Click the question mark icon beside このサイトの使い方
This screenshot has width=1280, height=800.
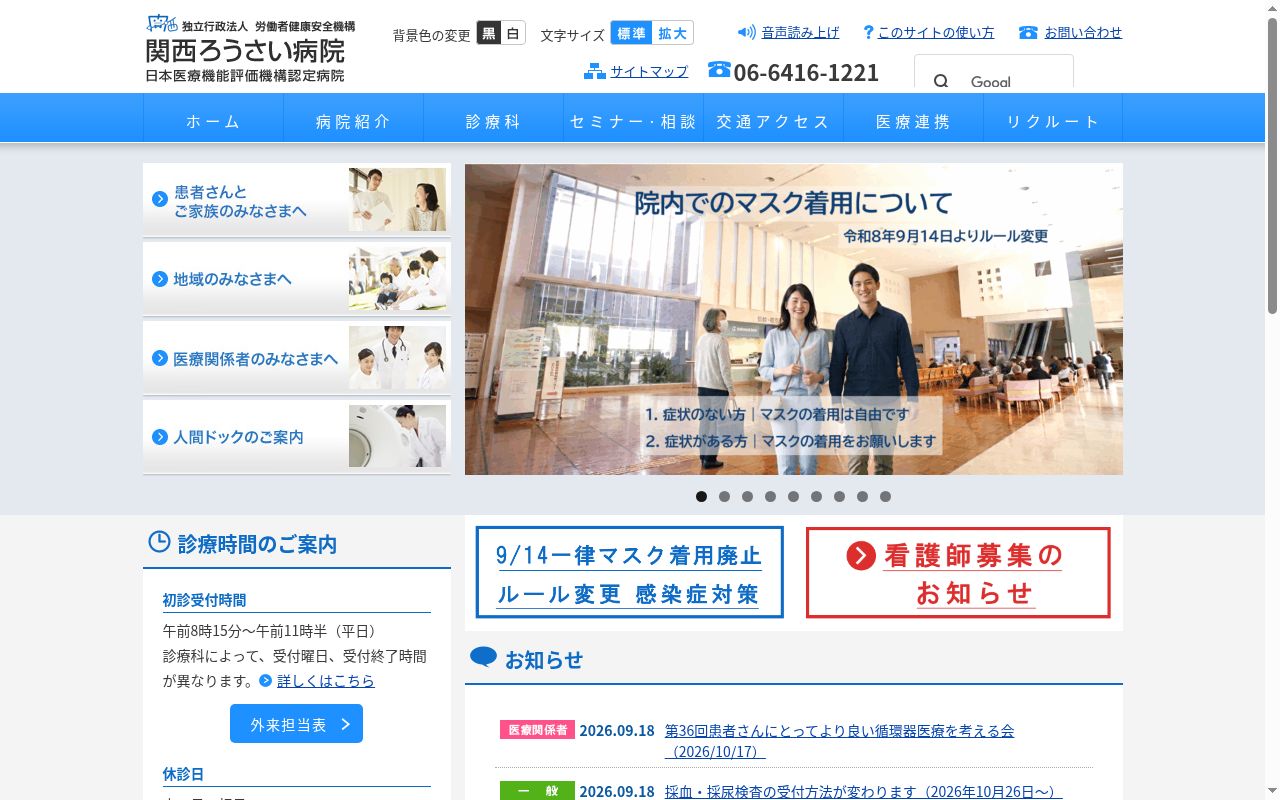(868, 32)
